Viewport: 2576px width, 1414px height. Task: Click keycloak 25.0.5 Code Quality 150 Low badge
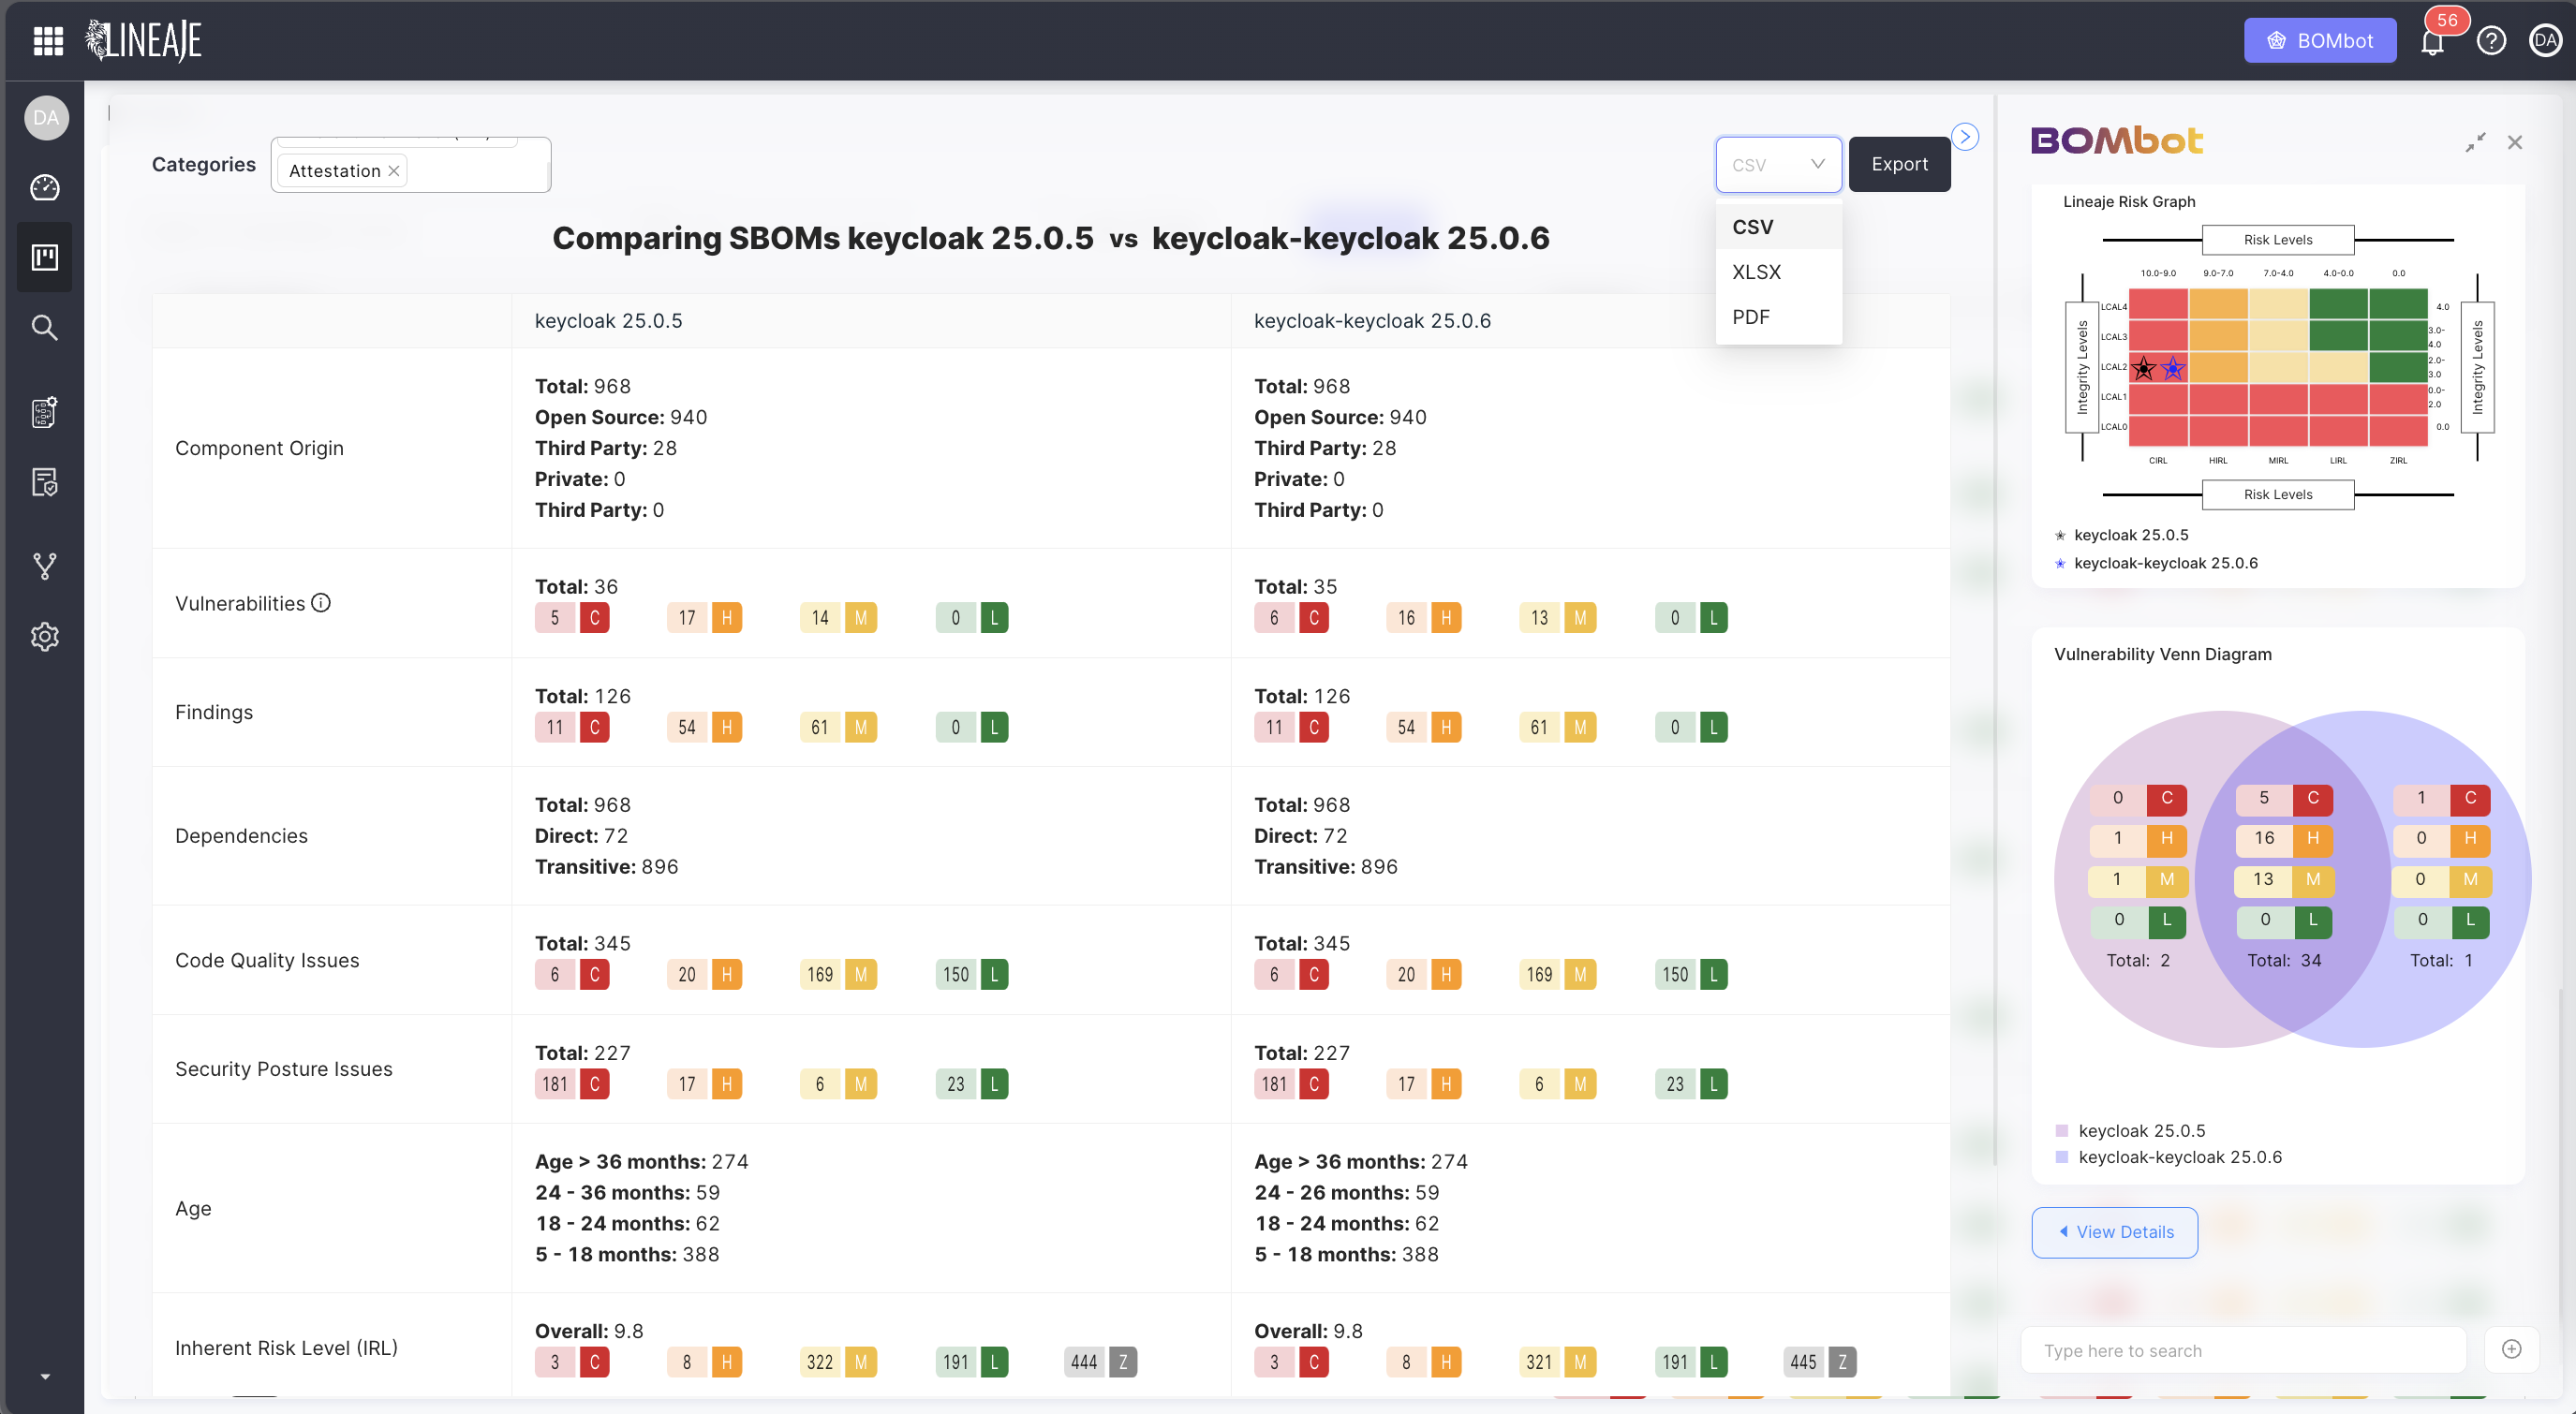972,974
